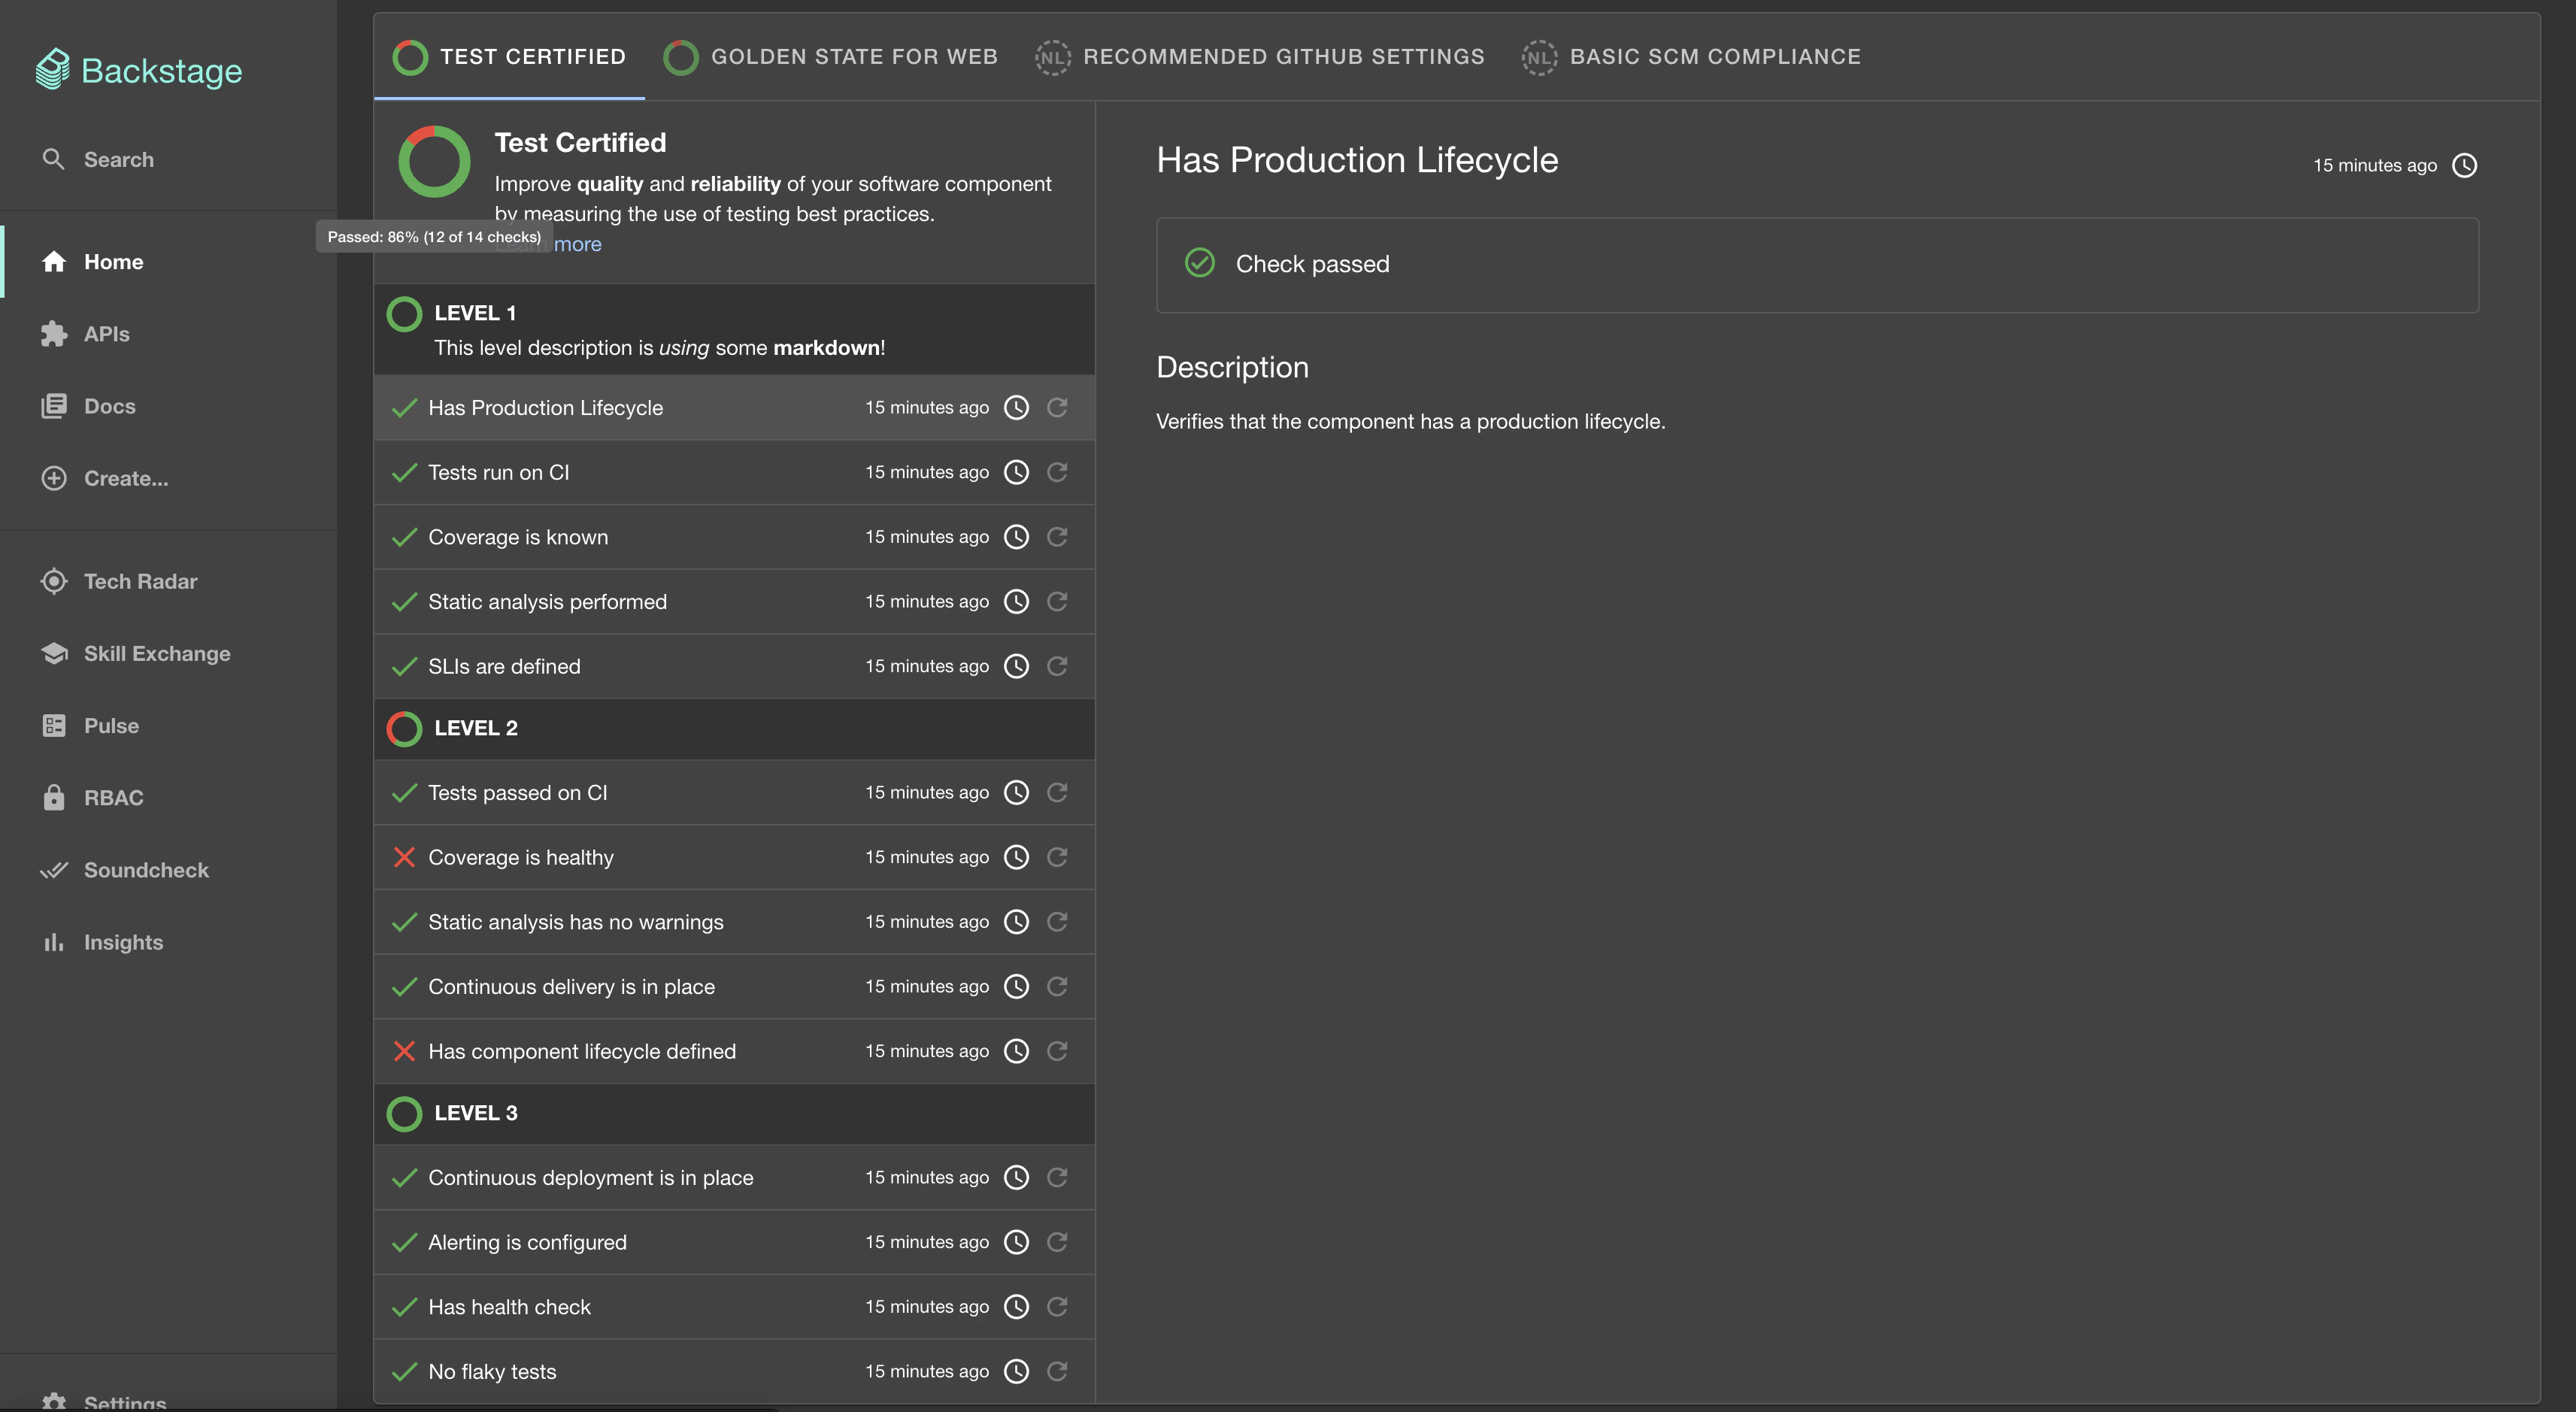The height and width of the screenshot is (1412, 2576).
Task: Select the Tests passed on CI check
Action: pyautogui.click(x=734, y=792)
